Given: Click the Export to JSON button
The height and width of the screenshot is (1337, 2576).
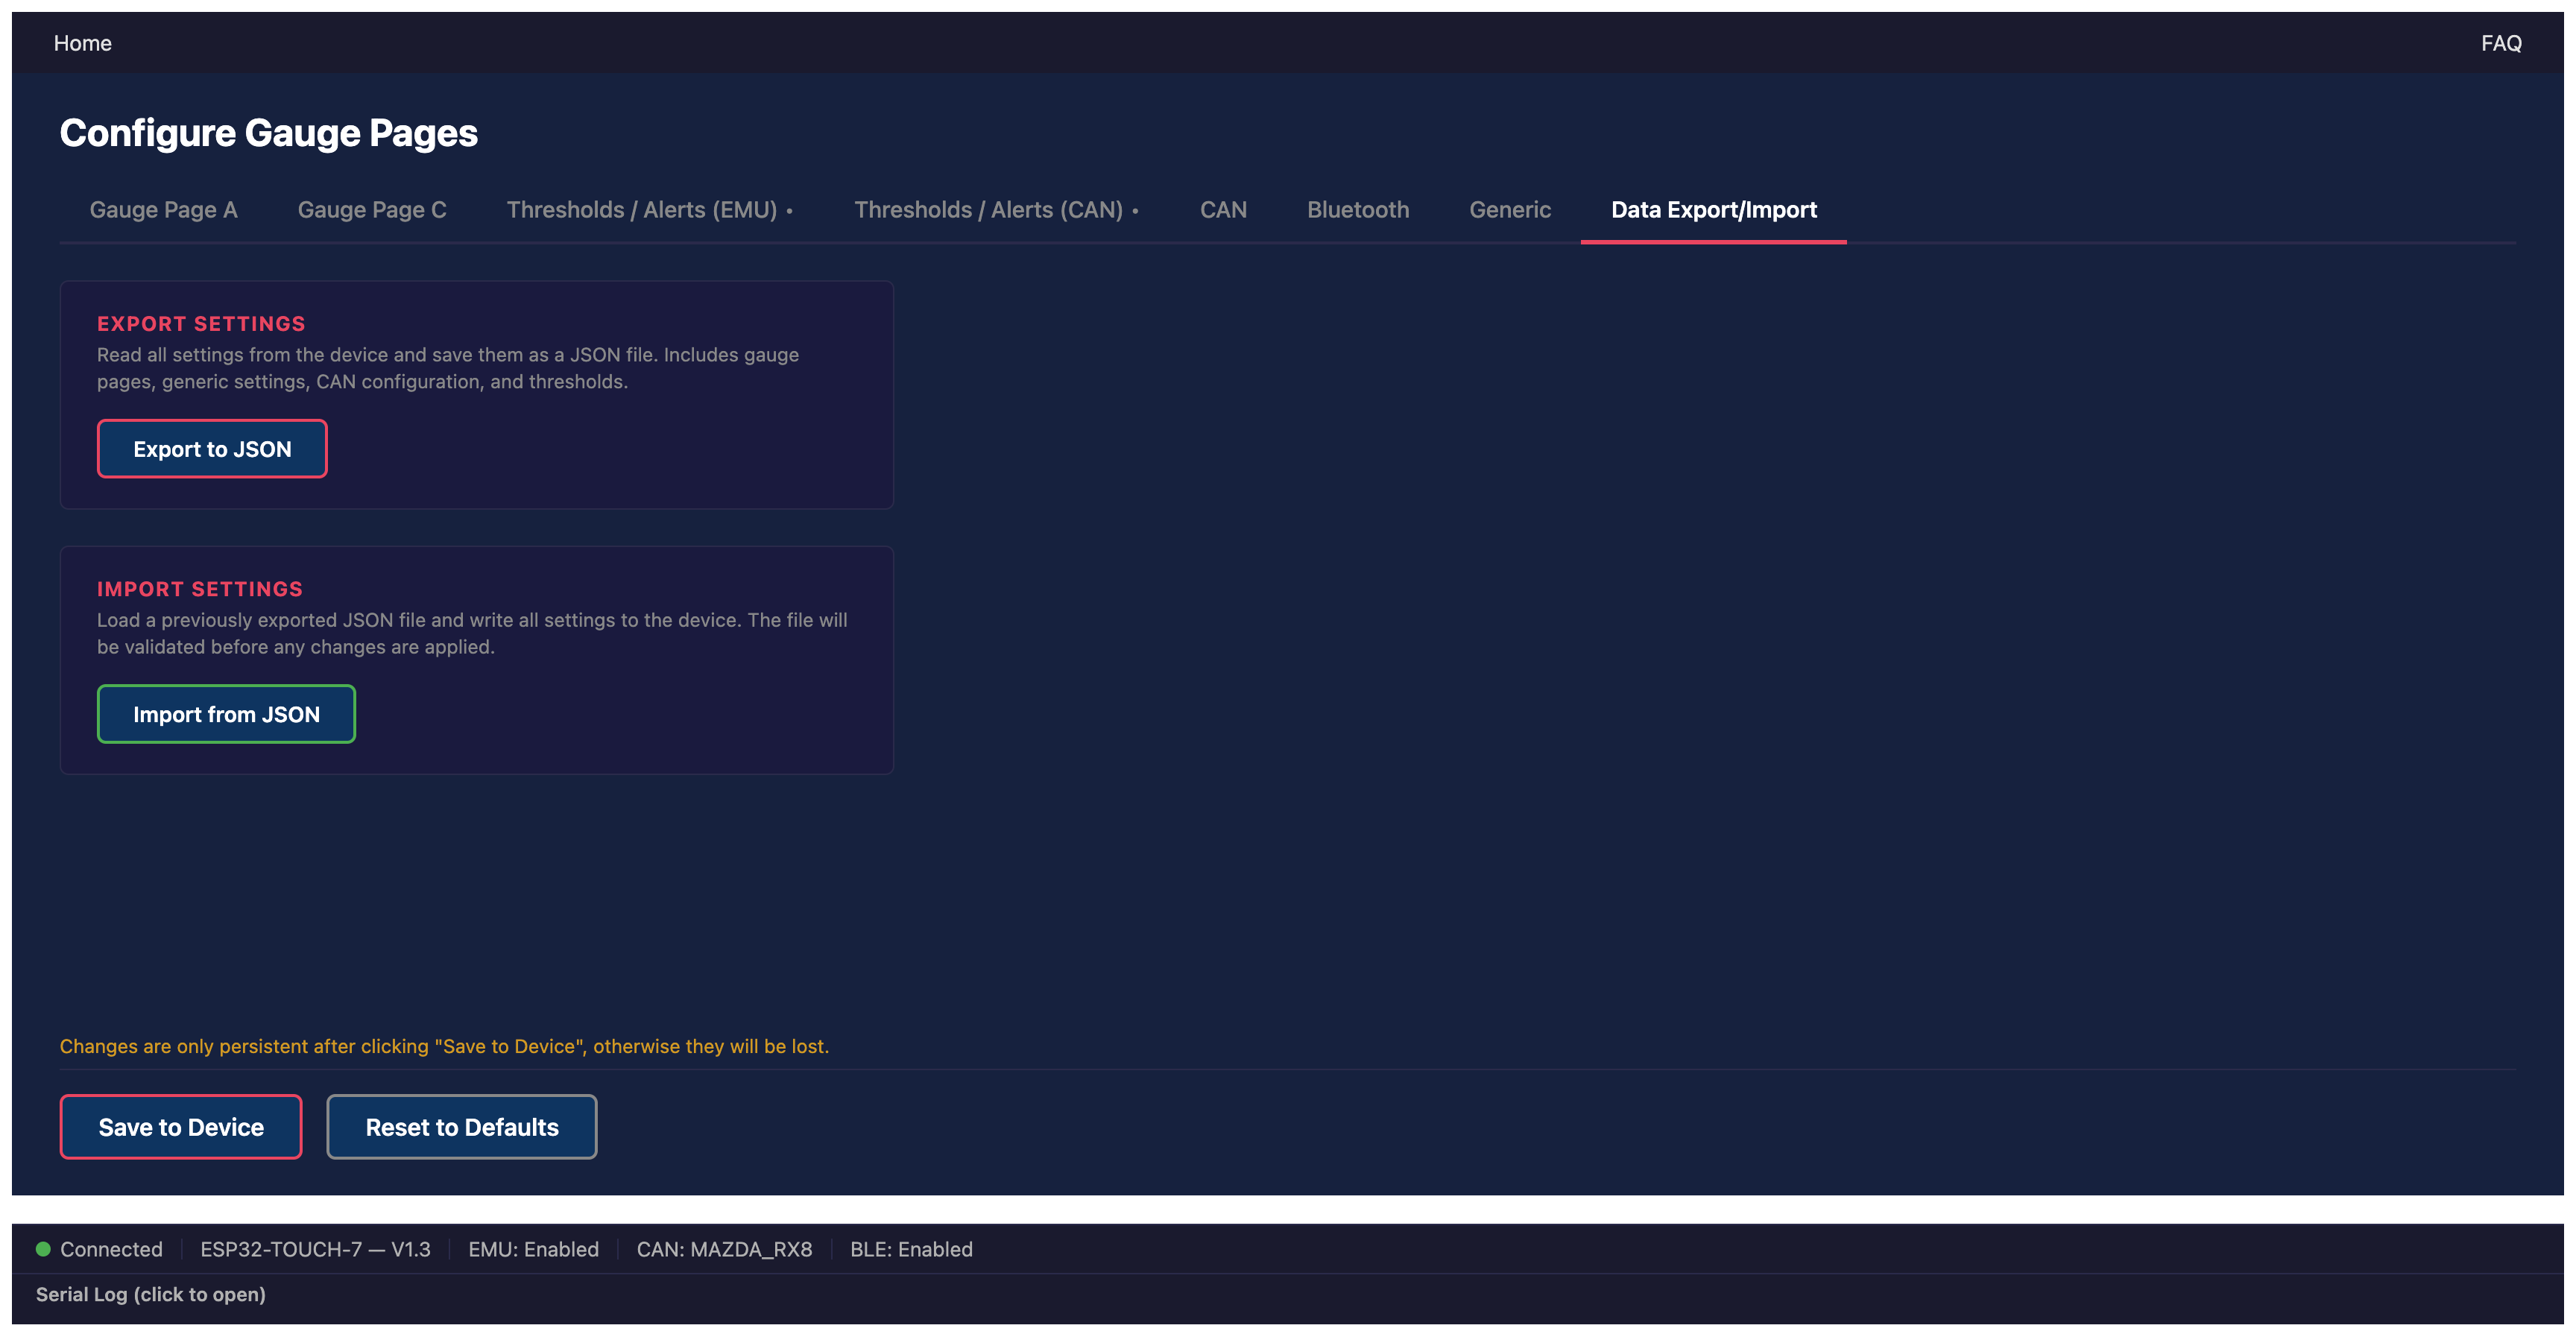Looking at the screenshot, I should [212, 449].
